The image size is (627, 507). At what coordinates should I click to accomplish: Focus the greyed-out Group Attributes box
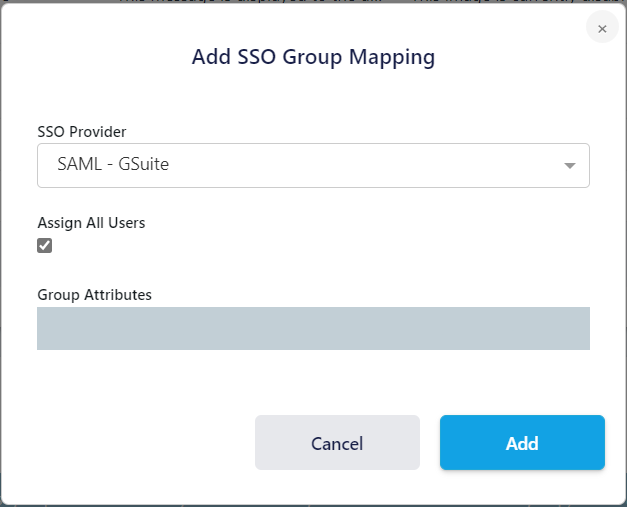313,328
